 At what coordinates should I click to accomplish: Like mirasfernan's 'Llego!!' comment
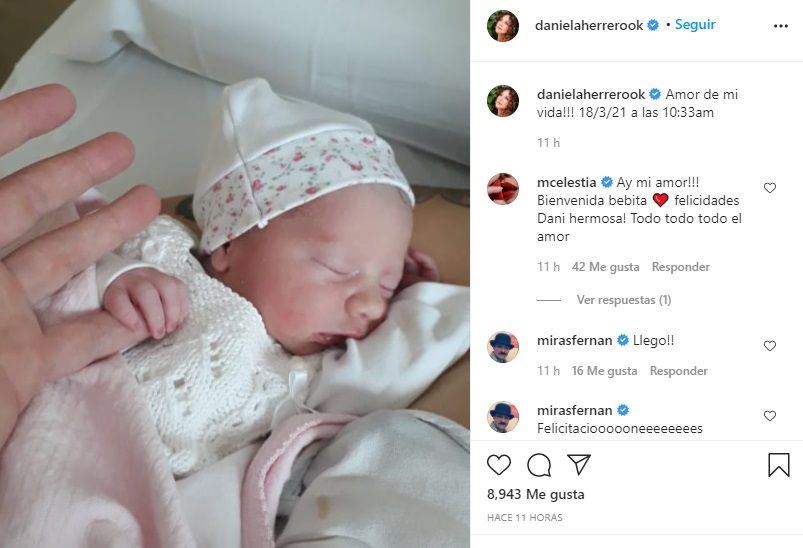tap(770, 346)
